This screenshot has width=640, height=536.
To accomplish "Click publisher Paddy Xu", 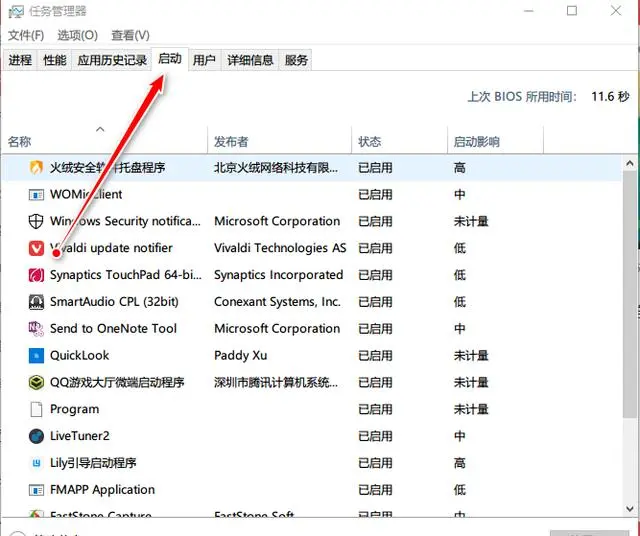I will (240, 356).
